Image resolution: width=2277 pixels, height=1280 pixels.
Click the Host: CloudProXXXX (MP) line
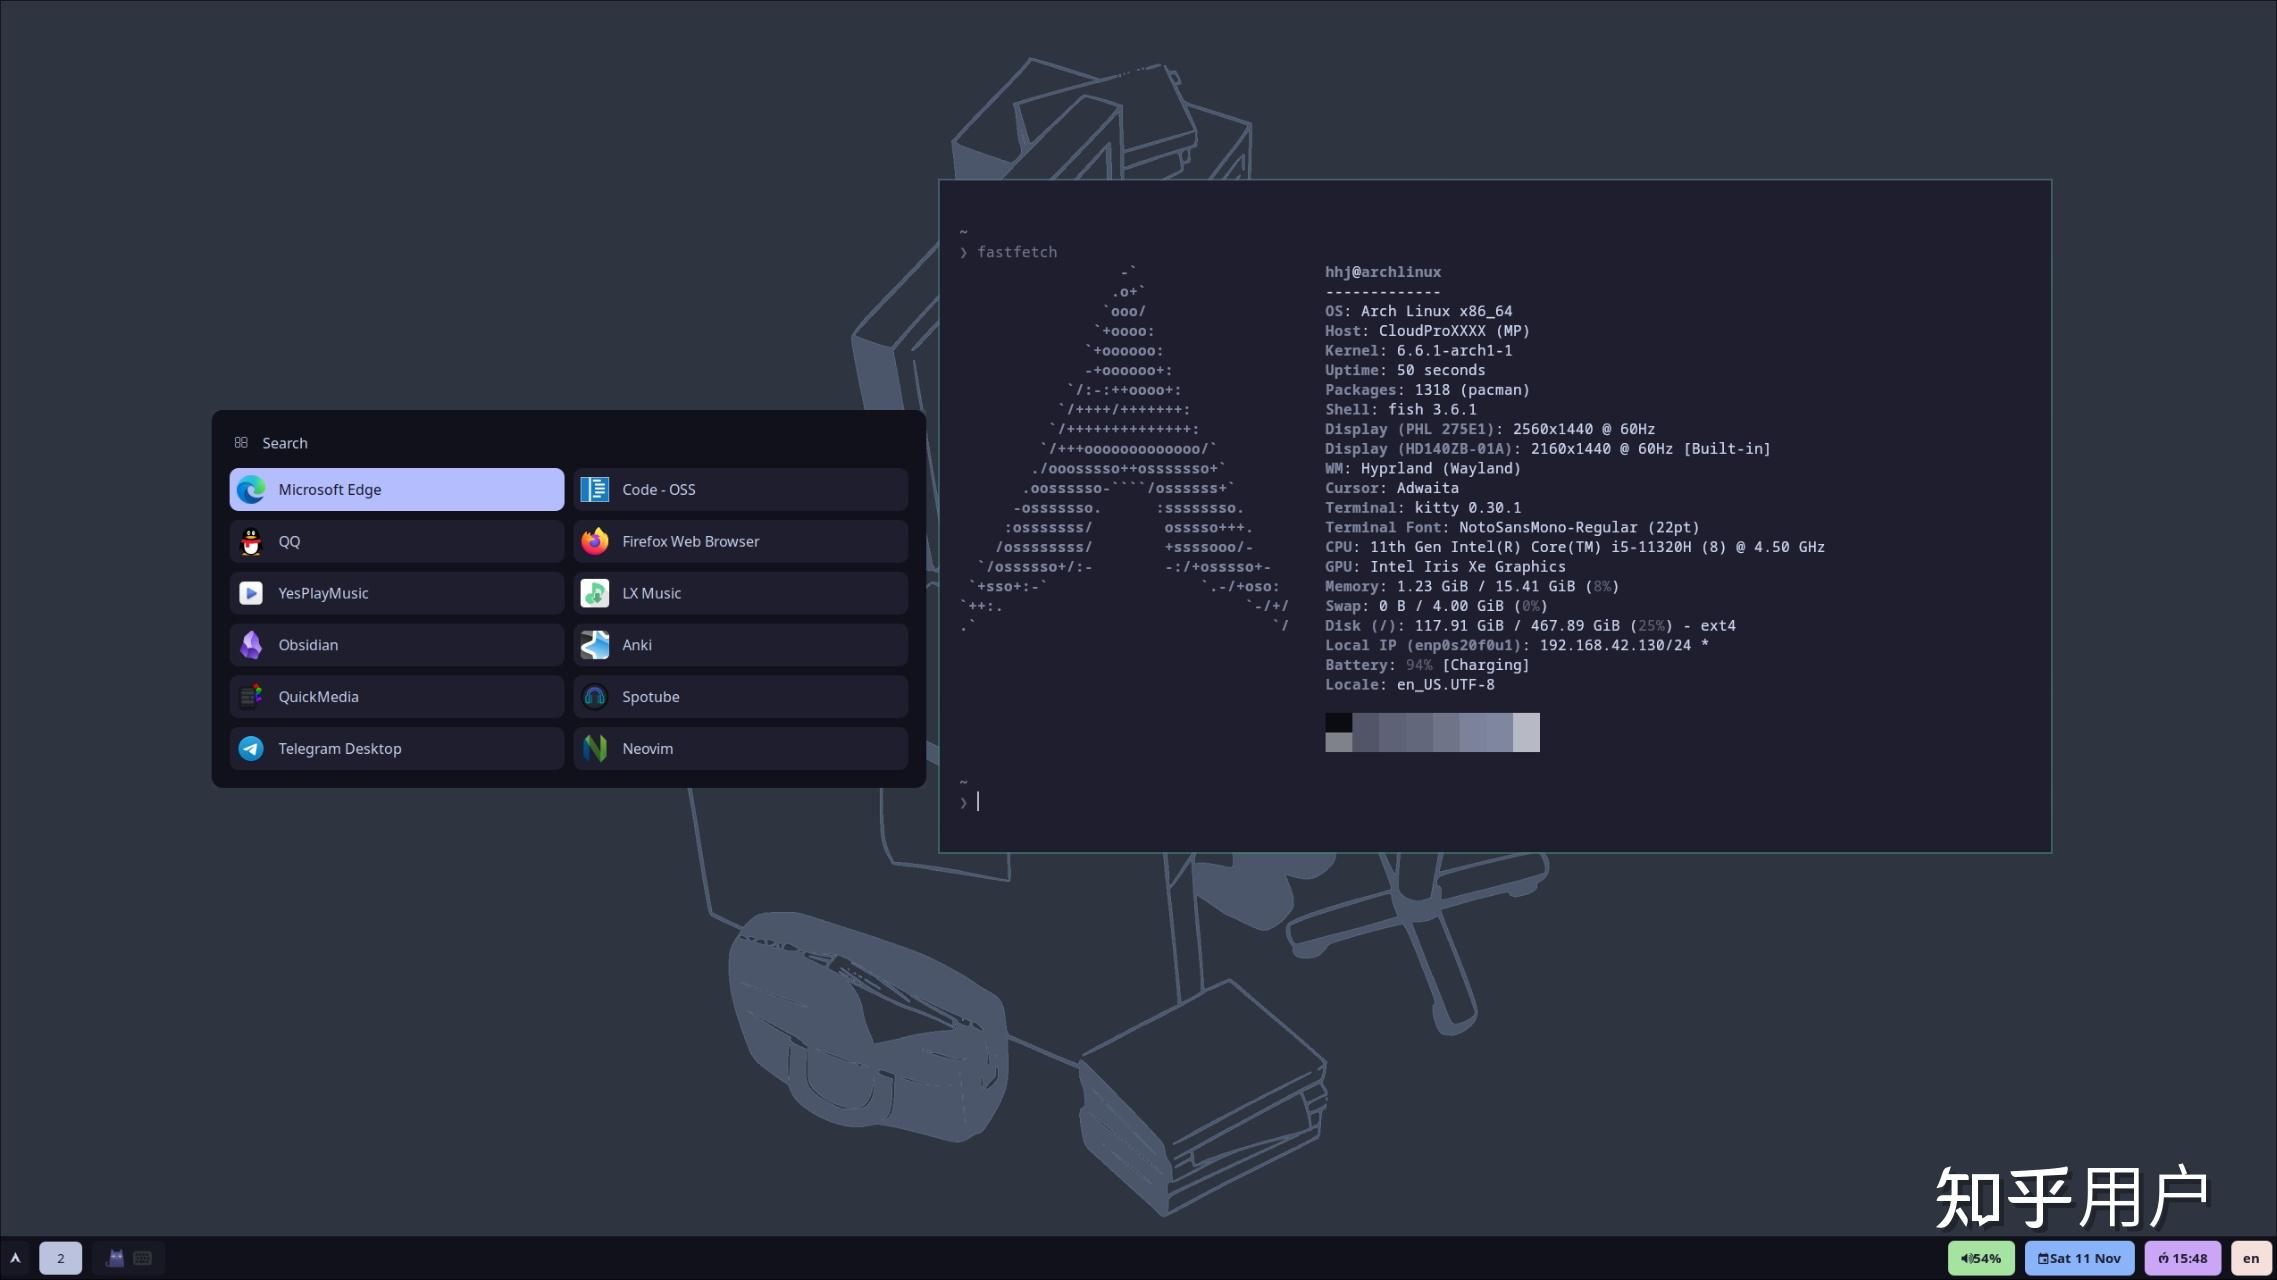pyautogui.click(x=1427, y=331)
